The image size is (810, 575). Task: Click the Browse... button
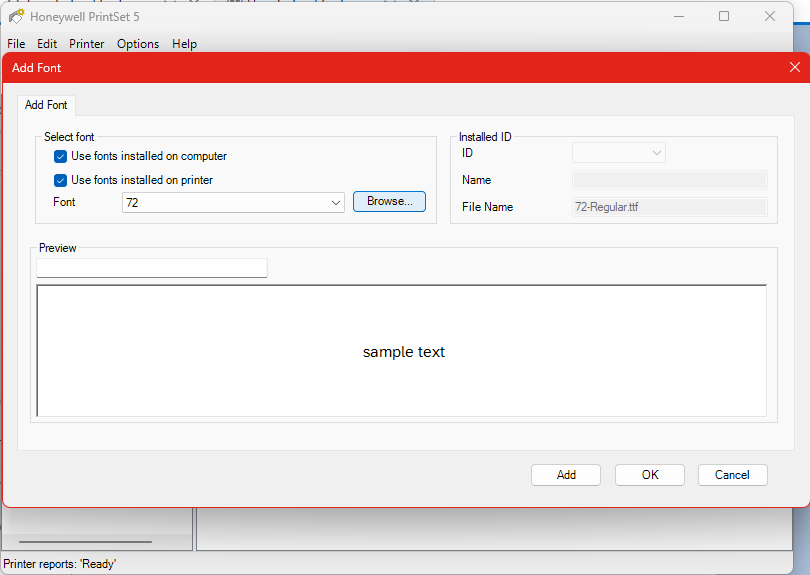point(390,201)
